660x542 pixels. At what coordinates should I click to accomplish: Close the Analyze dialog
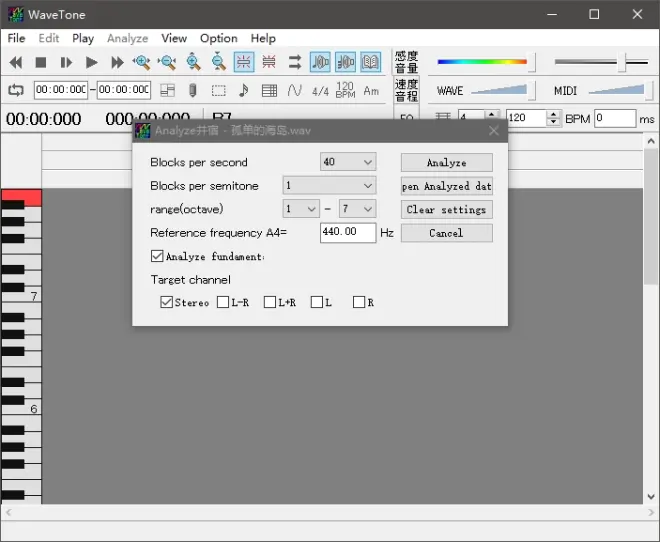494,131
